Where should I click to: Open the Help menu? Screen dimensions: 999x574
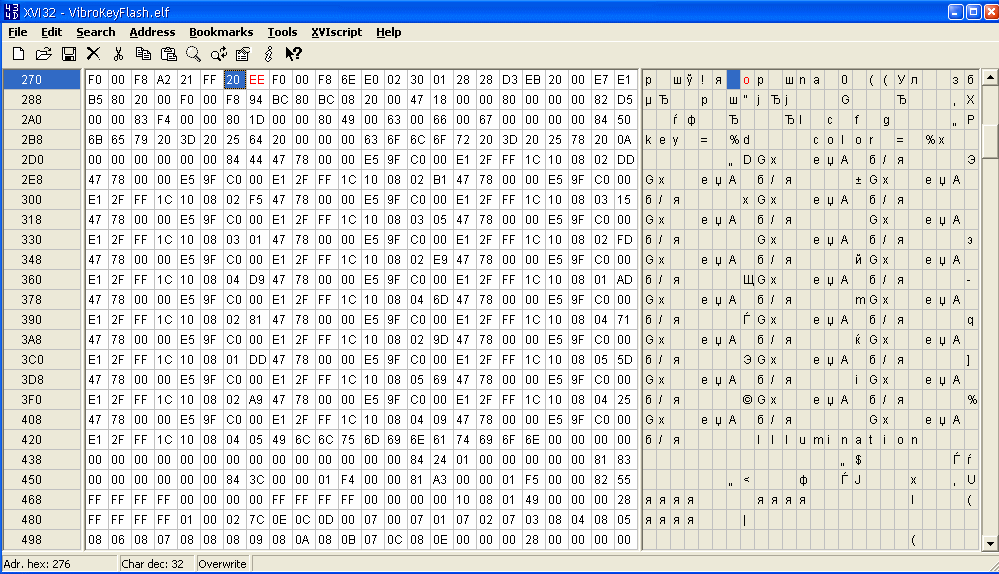coord(389,32)
